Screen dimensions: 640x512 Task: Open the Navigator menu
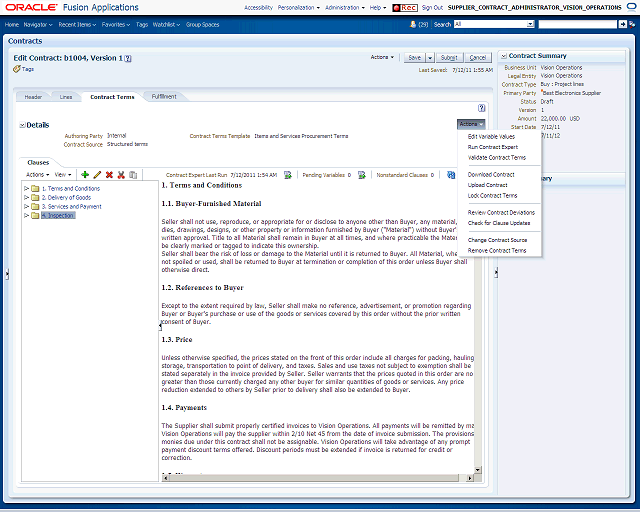38,25
